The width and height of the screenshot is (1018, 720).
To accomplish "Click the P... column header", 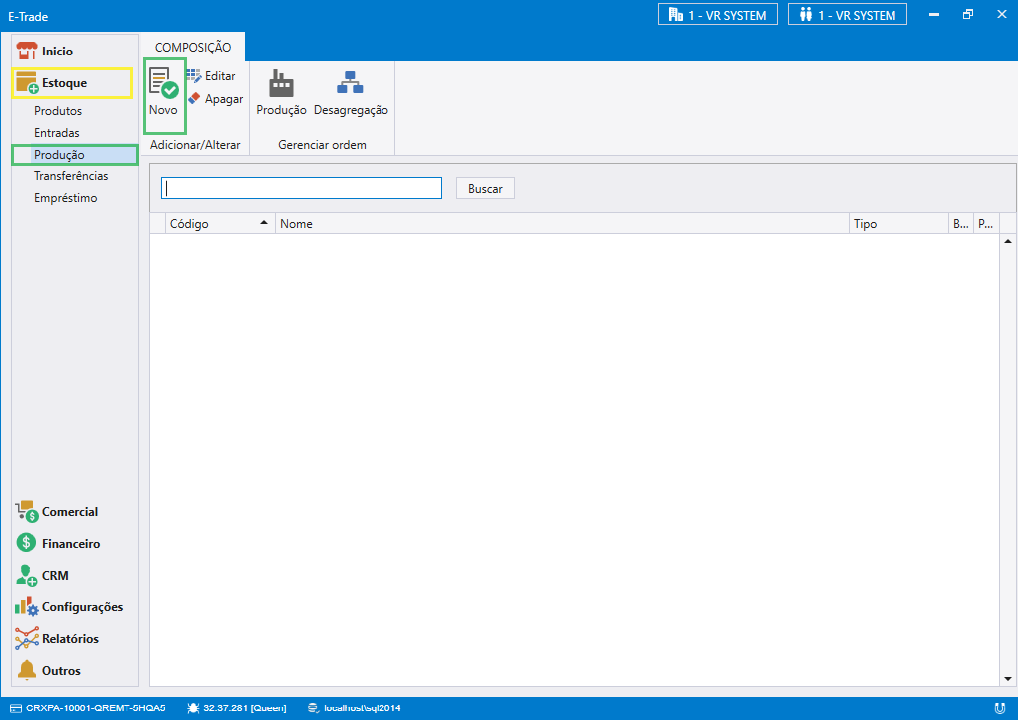I will 986,223.
